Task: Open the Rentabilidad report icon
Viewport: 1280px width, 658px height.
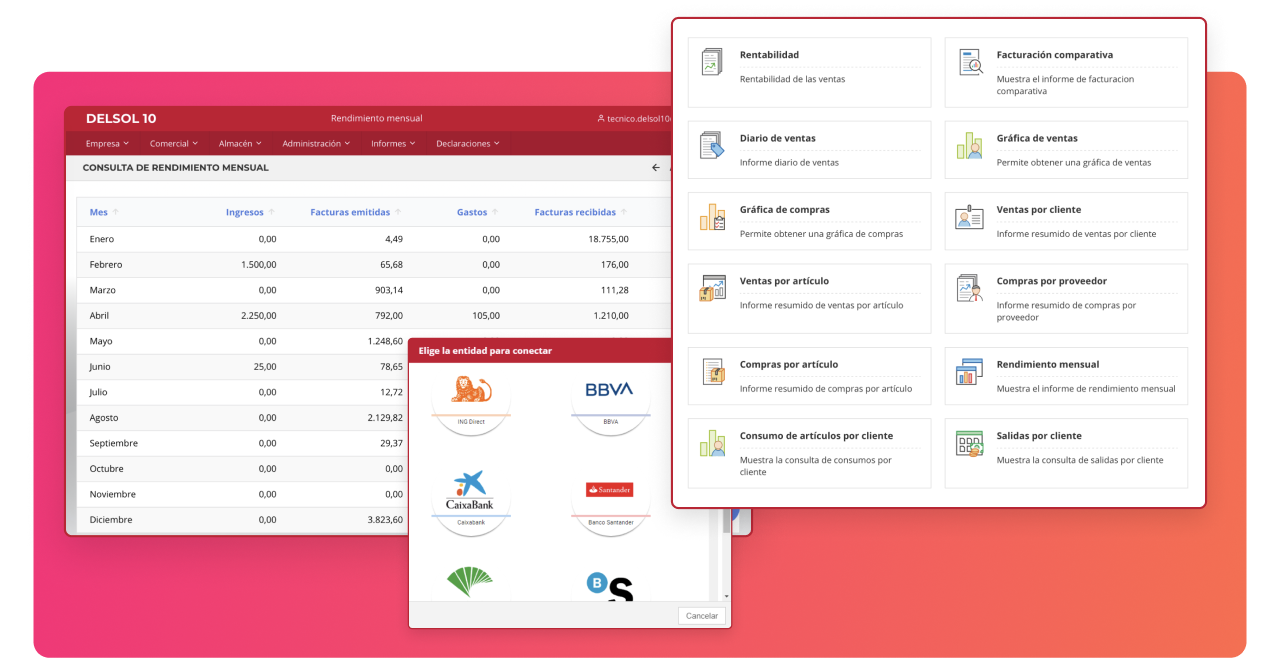Action: pyautogui.click(x=712, y=62)
